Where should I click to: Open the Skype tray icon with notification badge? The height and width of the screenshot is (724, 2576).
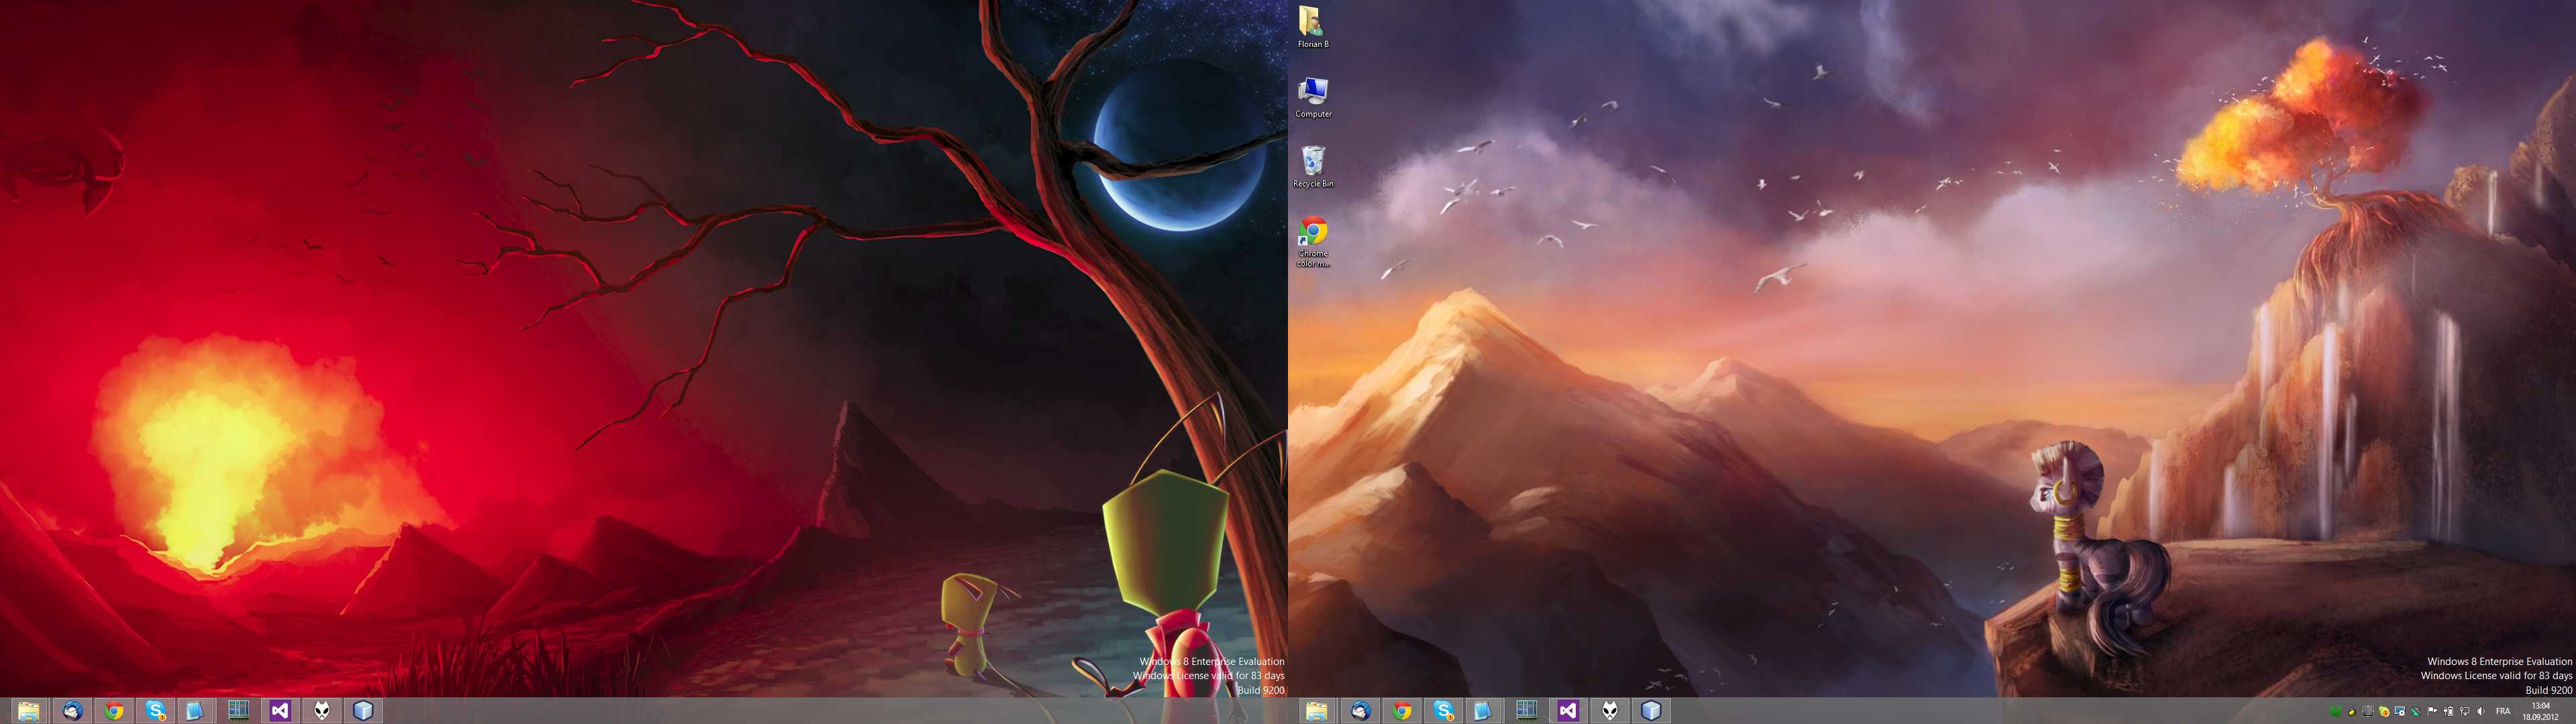[x=2384, y=712]
